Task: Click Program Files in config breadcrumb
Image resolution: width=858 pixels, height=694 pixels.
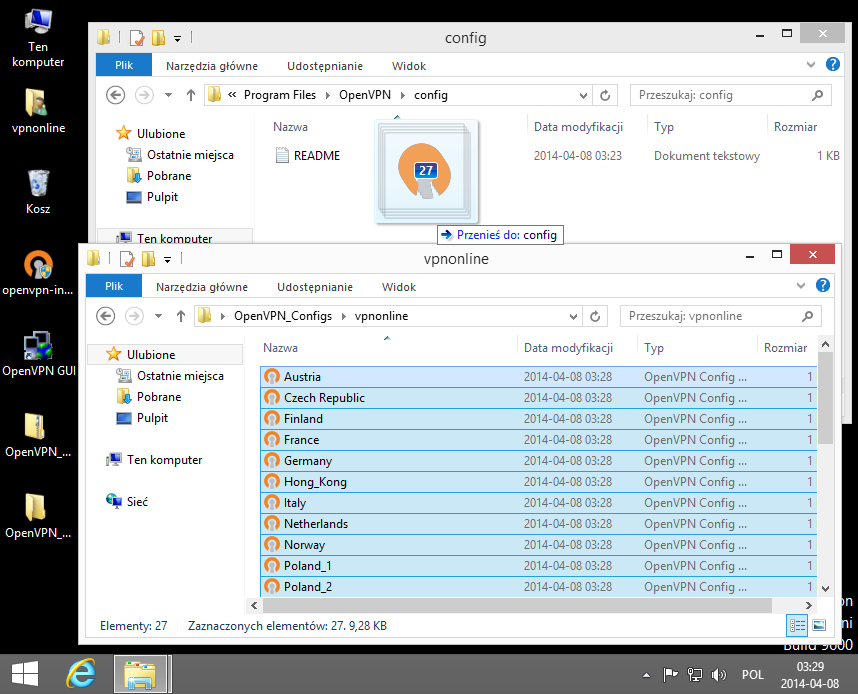Action: click(x=280, y=95)
